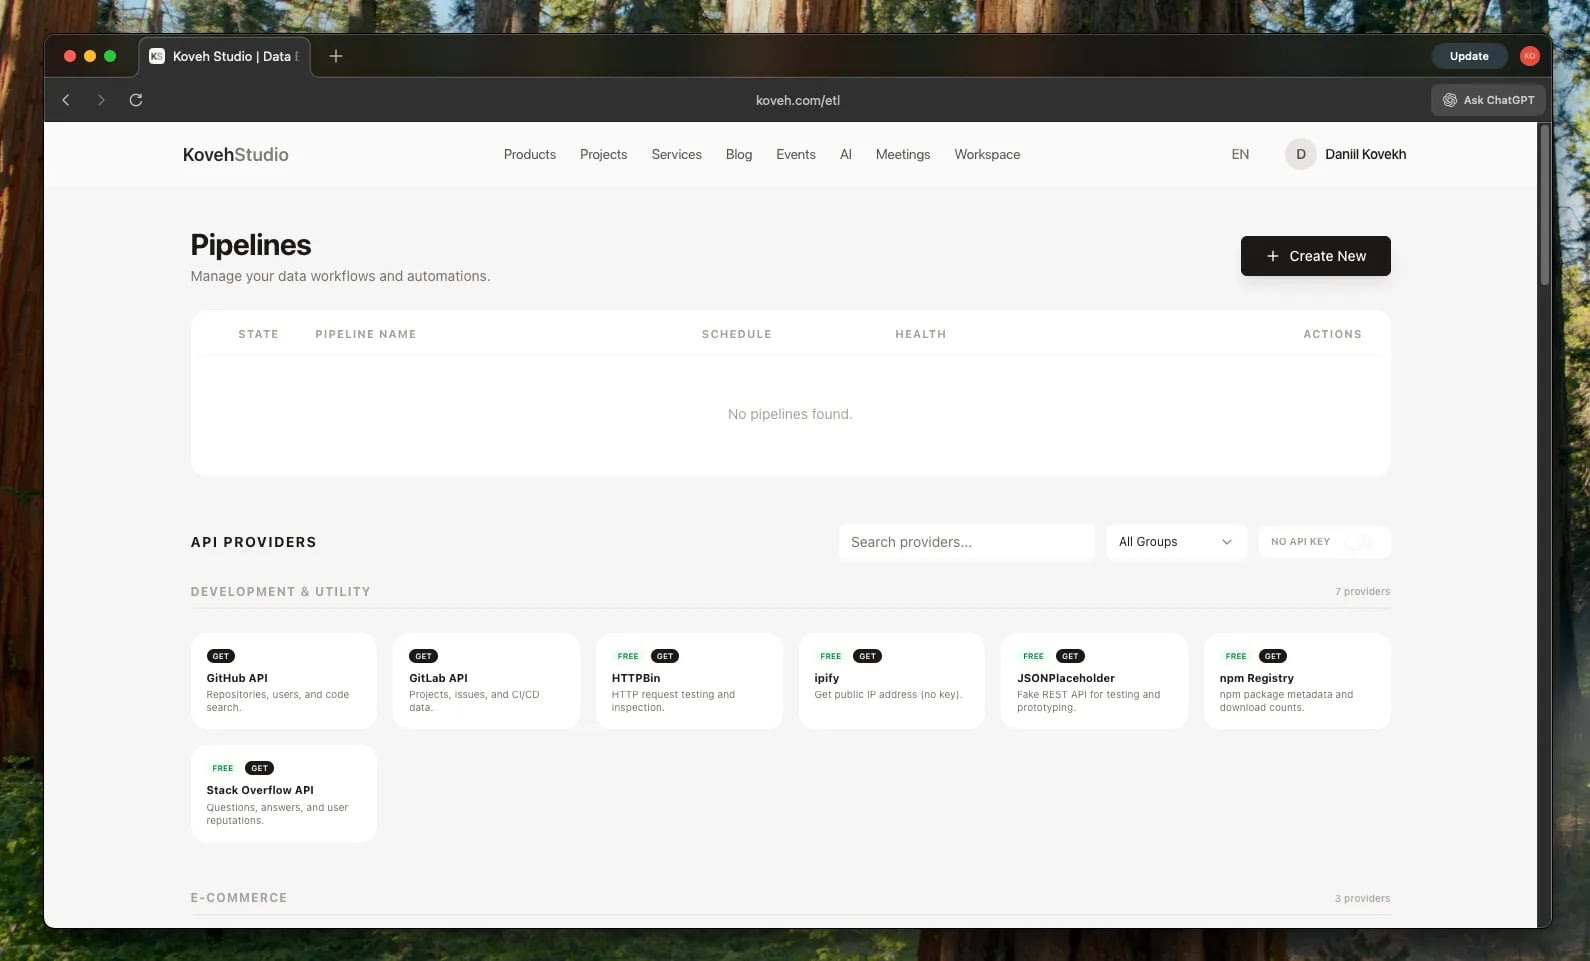Click the user avatar letter D
Viewport: 1590px width, 961px height.
(x=1300, y=154)
